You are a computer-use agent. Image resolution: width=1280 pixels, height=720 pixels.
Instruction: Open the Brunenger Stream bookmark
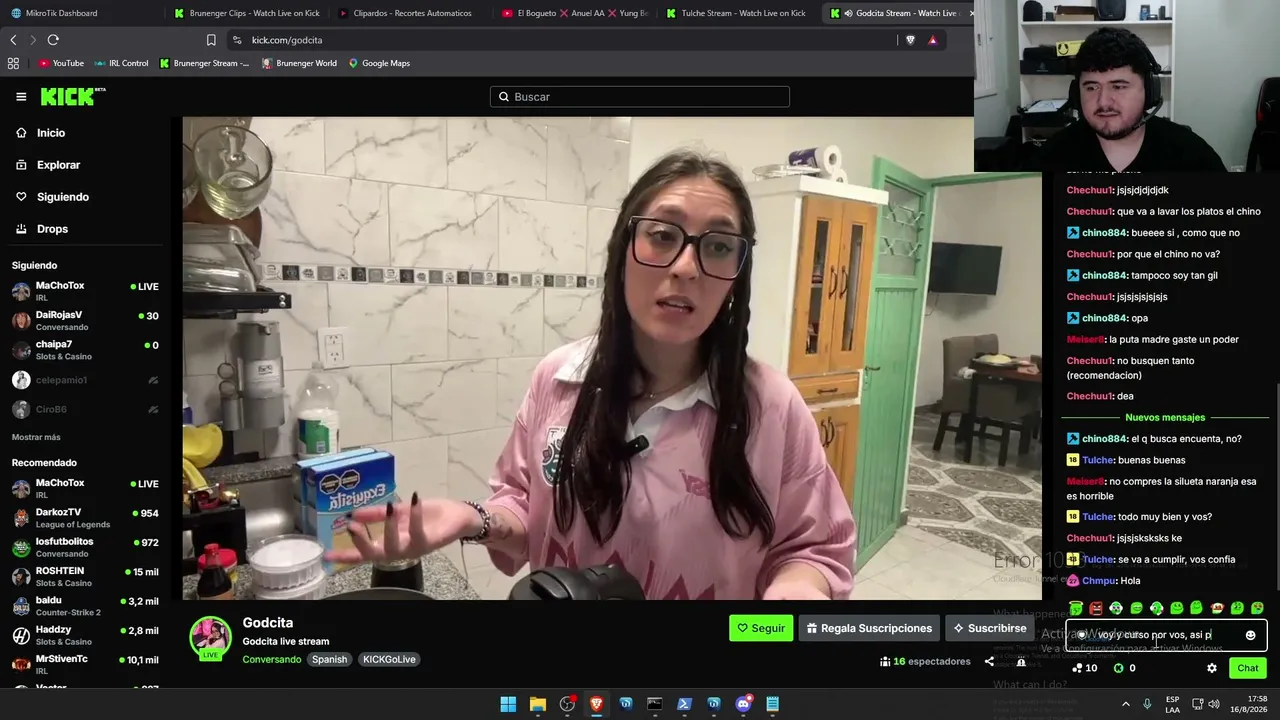[205, 63]
